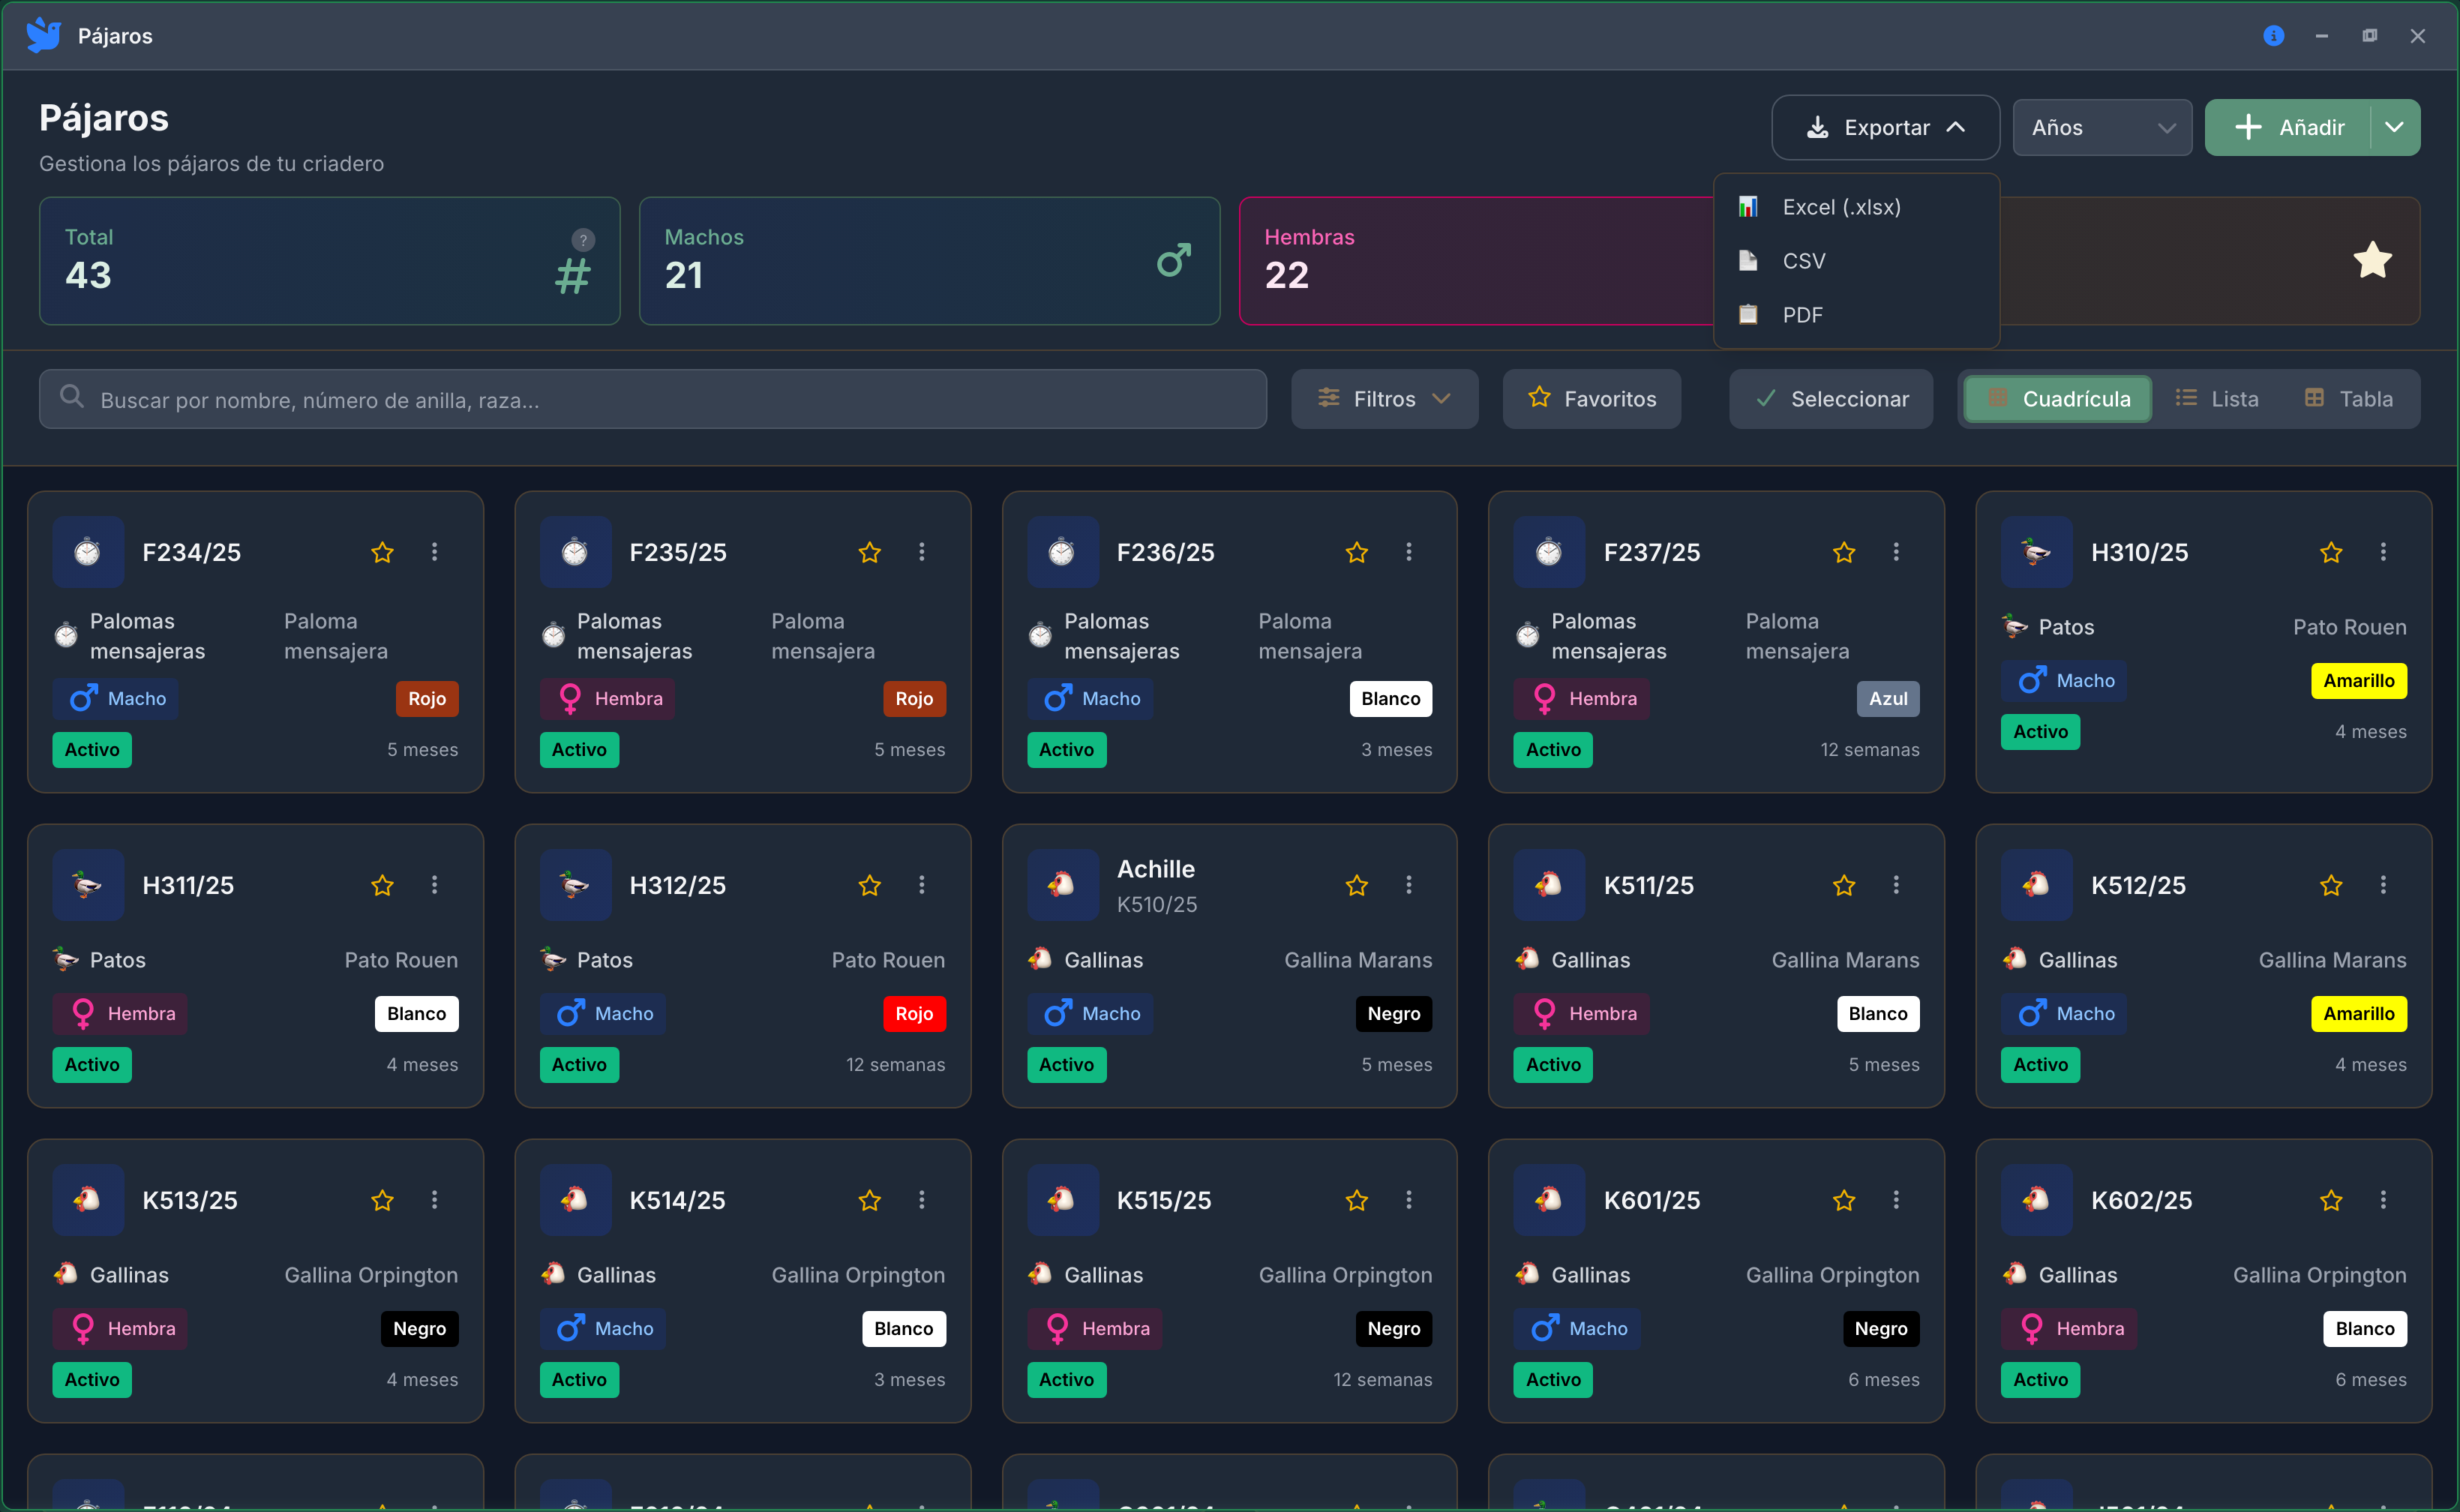Click the star icon on favorites stat card

(x=2372, y=261)
